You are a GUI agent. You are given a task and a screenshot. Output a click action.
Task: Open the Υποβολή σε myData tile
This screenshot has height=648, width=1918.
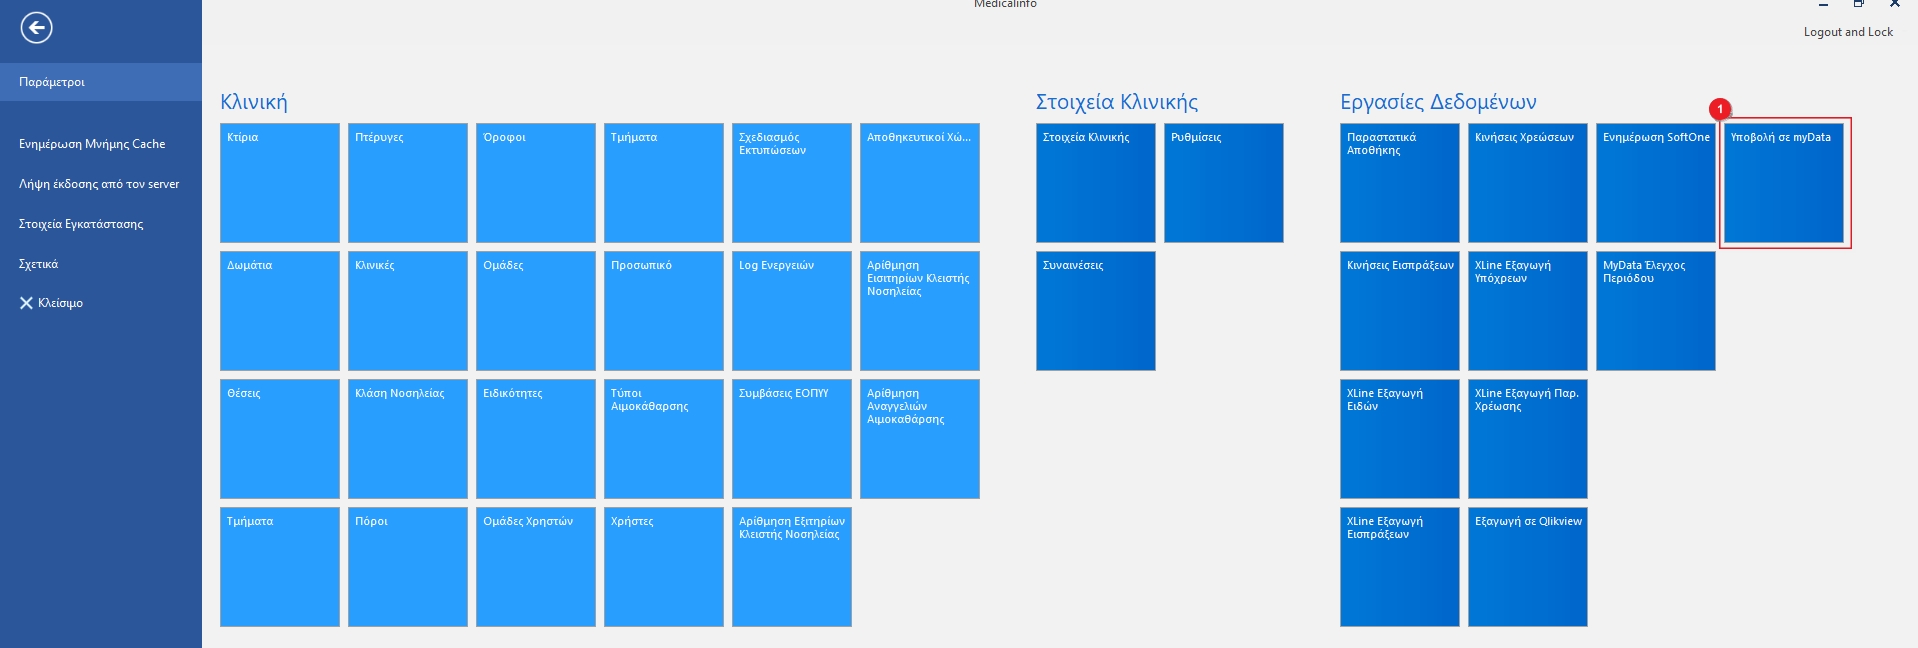(x=1783, y=183)
